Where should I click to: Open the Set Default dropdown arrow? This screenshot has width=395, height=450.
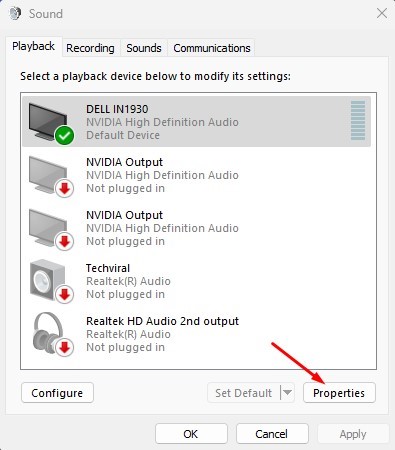pos(287,393)
